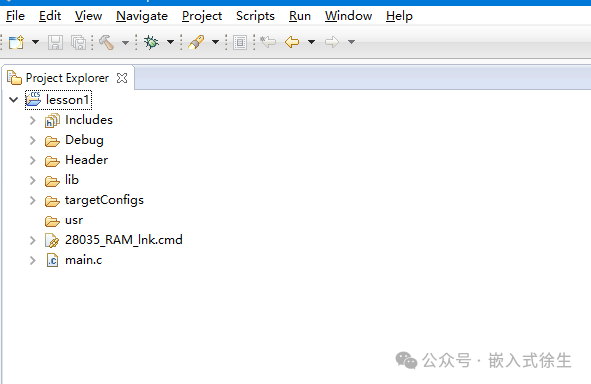The height and width of the screenshot is (384, 591).
Task: Click the lib folder icon
Action: point(52,181)
